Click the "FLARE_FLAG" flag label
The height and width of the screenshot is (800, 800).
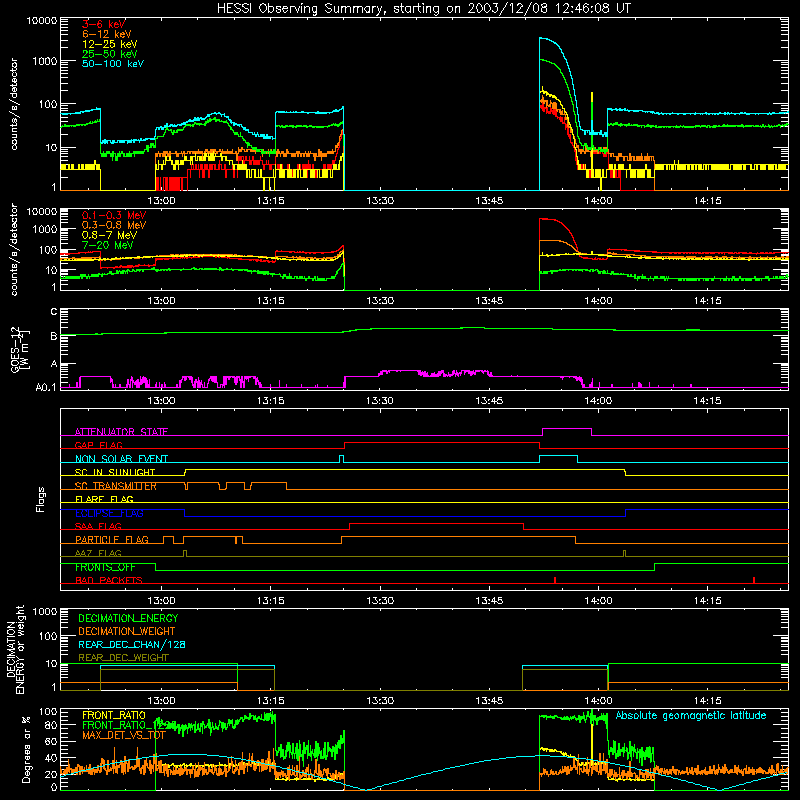coord(104,499)
